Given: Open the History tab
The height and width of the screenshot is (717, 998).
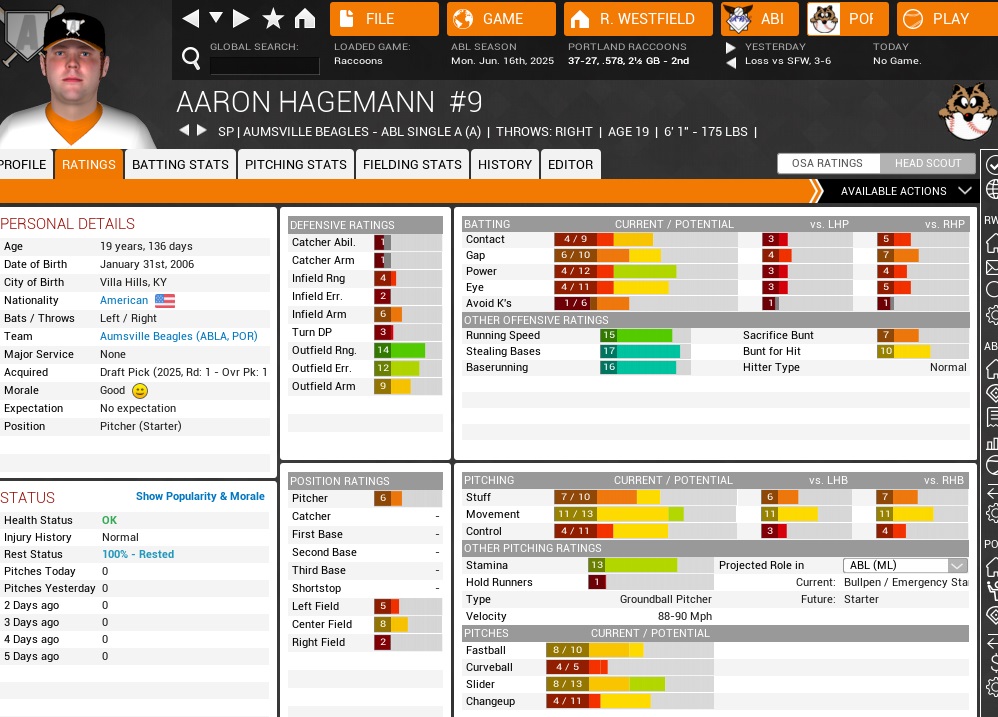Looking at the screenshot, I should (505, 165).
